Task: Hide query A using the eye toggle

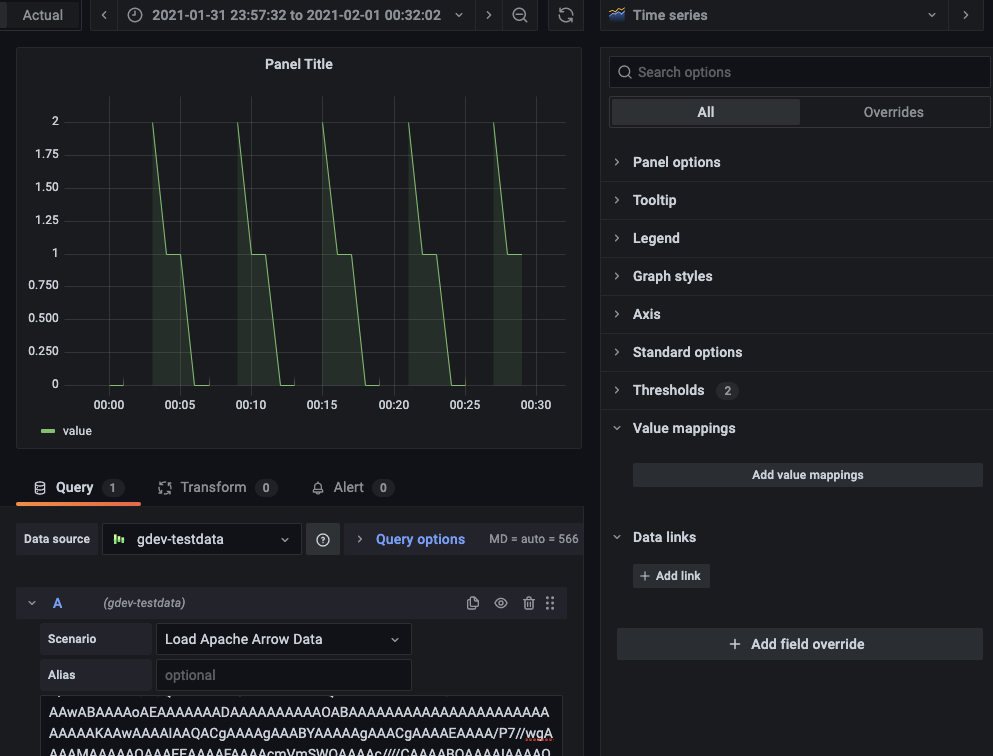Action: [500, 603]
